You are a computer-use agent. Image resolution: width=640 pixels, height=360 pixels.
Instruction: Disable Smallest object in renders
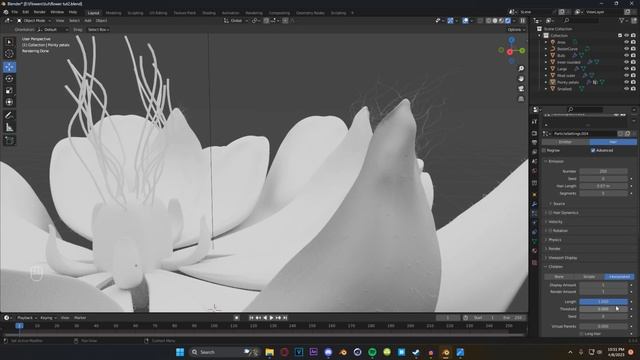633,89
